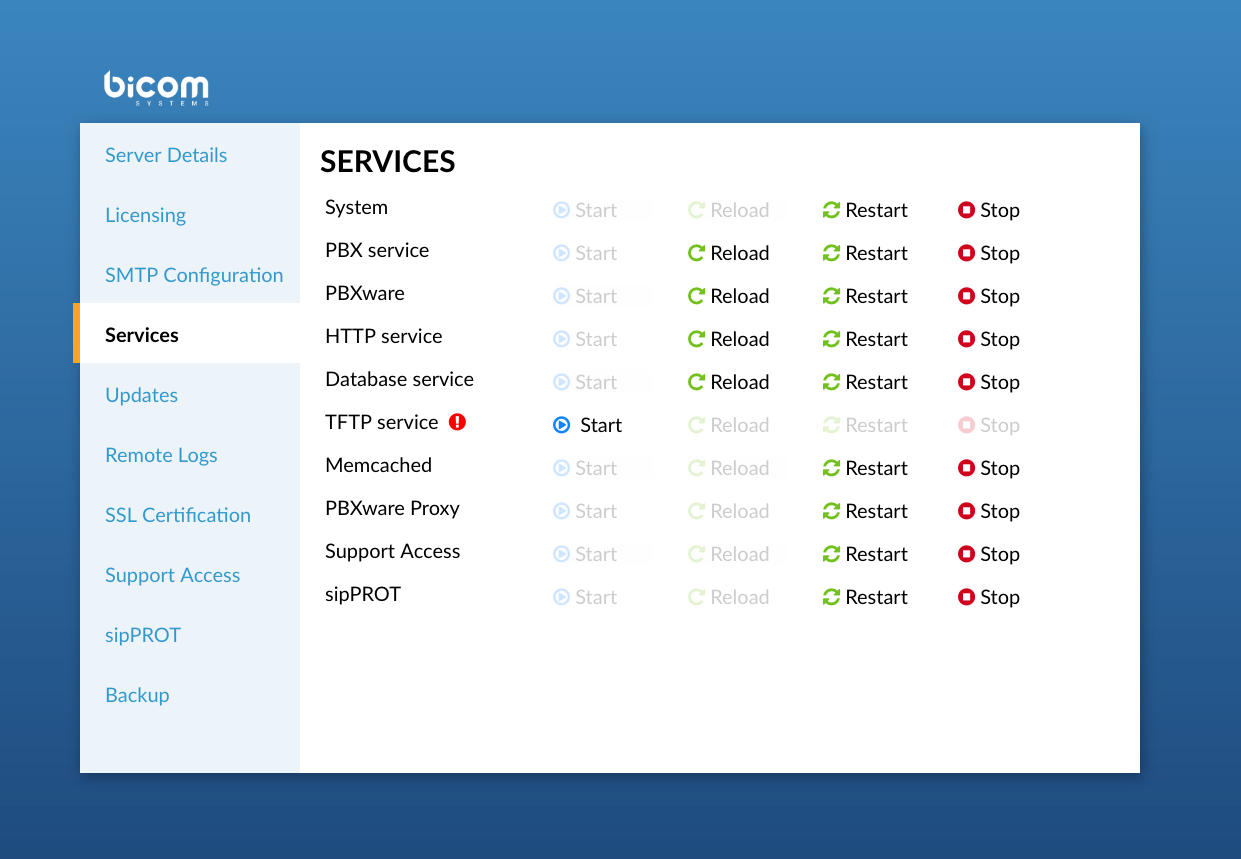Open SMTP Configuration settings
This screenshot has width=1241, height=859.
(x=194, y=275)
